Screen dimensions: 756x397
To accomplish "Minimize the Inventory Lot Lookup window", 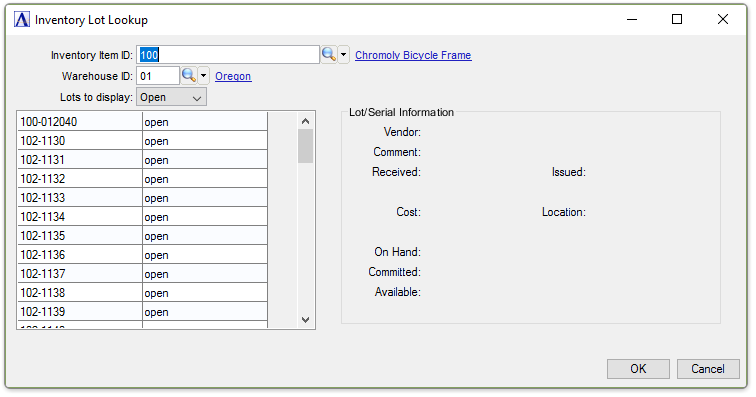I will coord(632,19).
